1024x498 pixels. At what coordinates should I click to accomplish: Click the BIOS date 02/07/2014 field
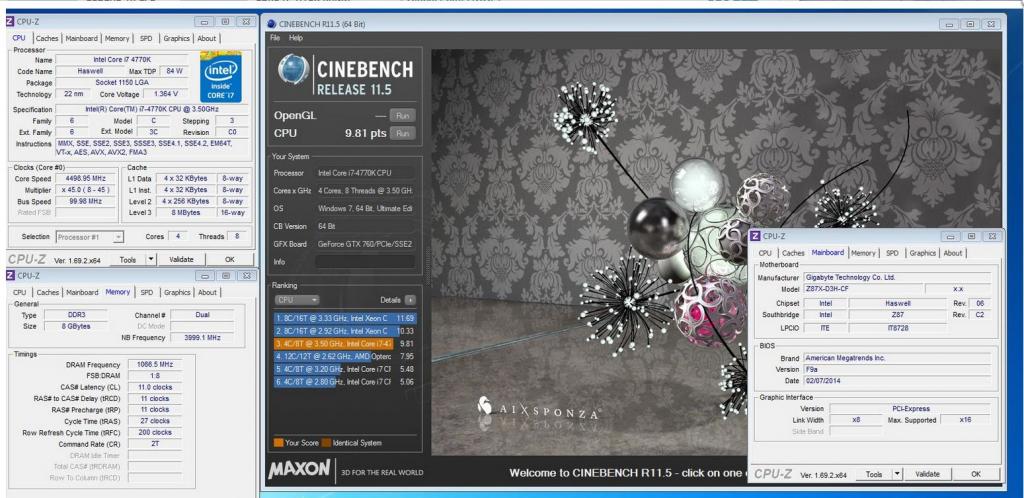click(x=897, y=381)
